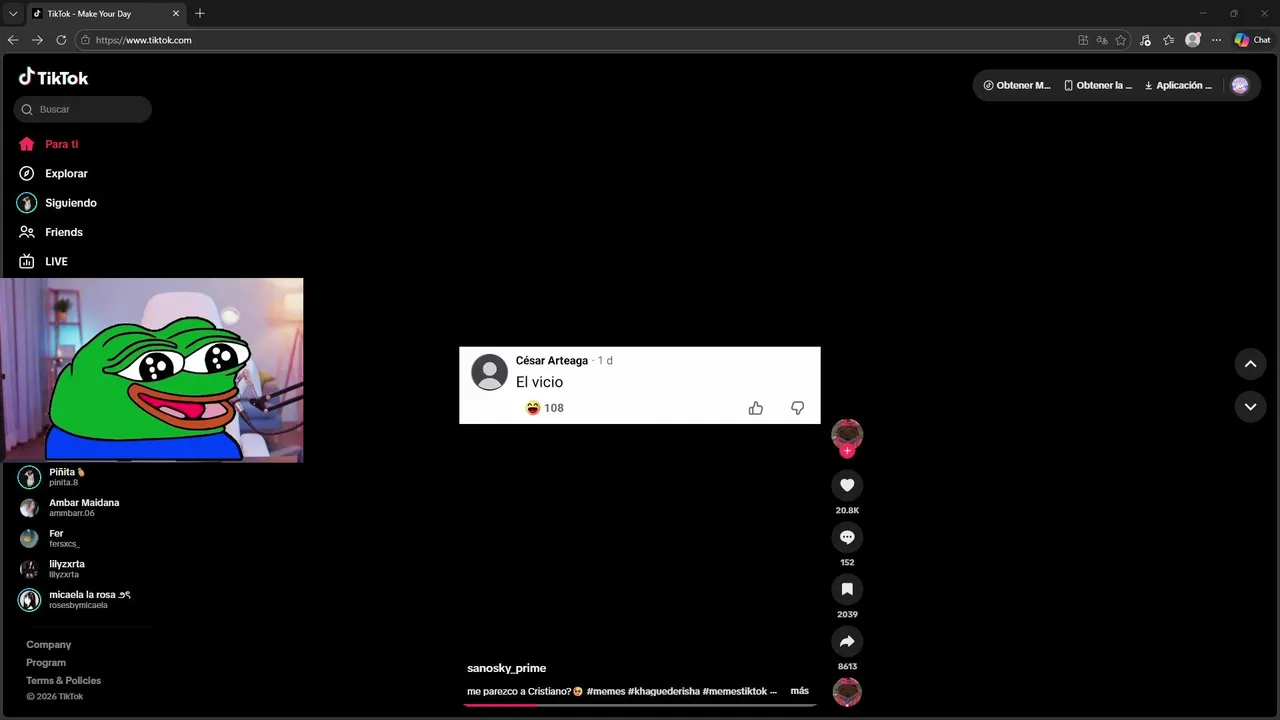The image size is (1280, 720).
Task: Open the Friends section
Action: point(51,232)
